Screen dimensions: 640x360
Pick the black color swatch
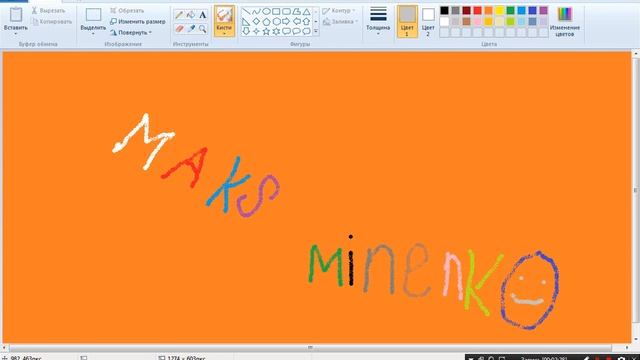(444, 11)
